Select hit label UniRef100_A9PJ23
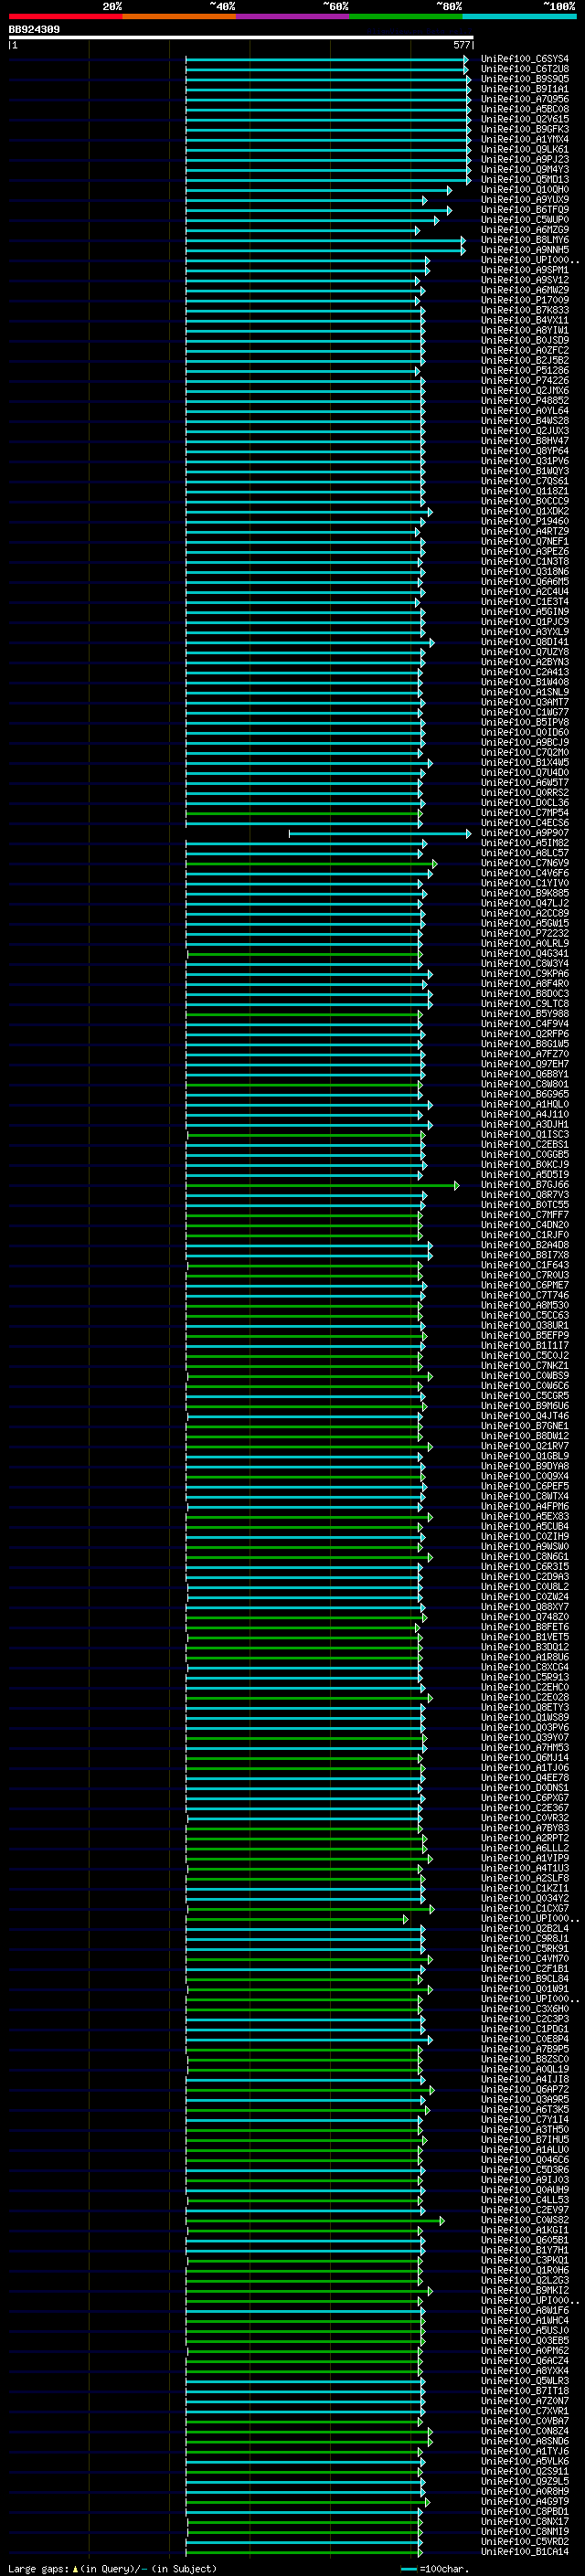The width and height of the screenshot is (585, 2576). point(525,159)
